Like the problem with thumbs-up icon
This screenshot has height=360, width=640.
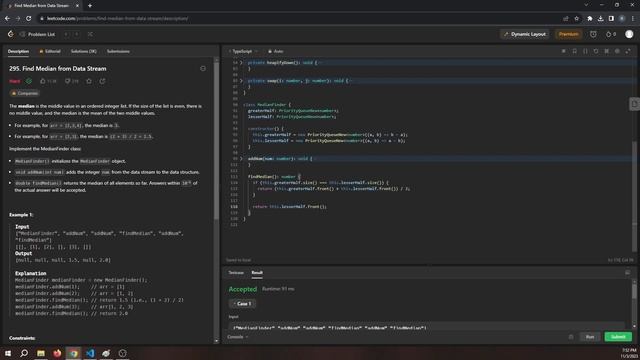coord(42,81)
